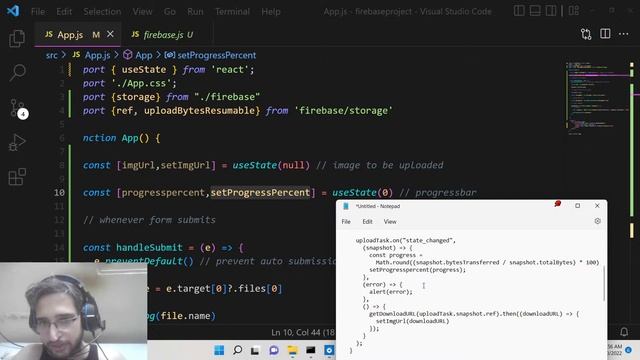Open Notepad Edit menu
Image resolution: width=640 pixels, height=360 pixels.
[367, 222]
